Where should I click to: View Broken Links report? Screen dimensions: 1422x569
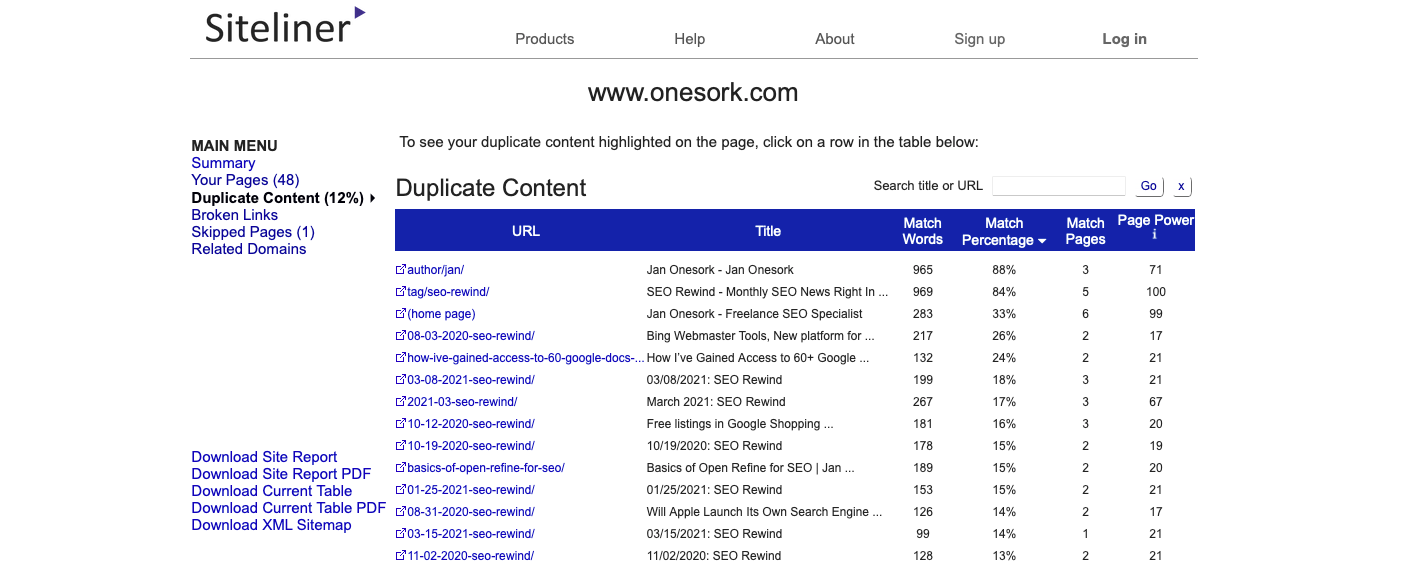[235, 215]
